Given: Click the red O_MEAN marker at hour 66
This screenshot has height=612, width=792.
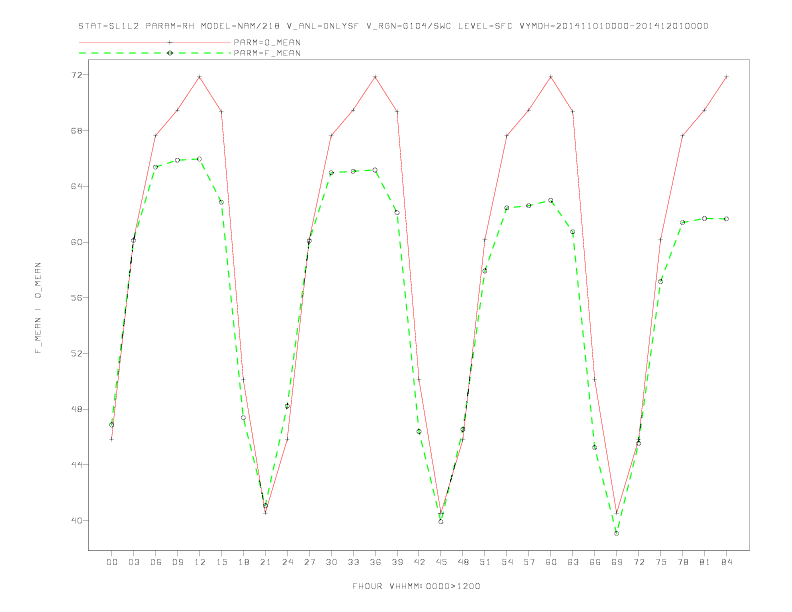Looking at the screenshot, I should pos(595,379).
